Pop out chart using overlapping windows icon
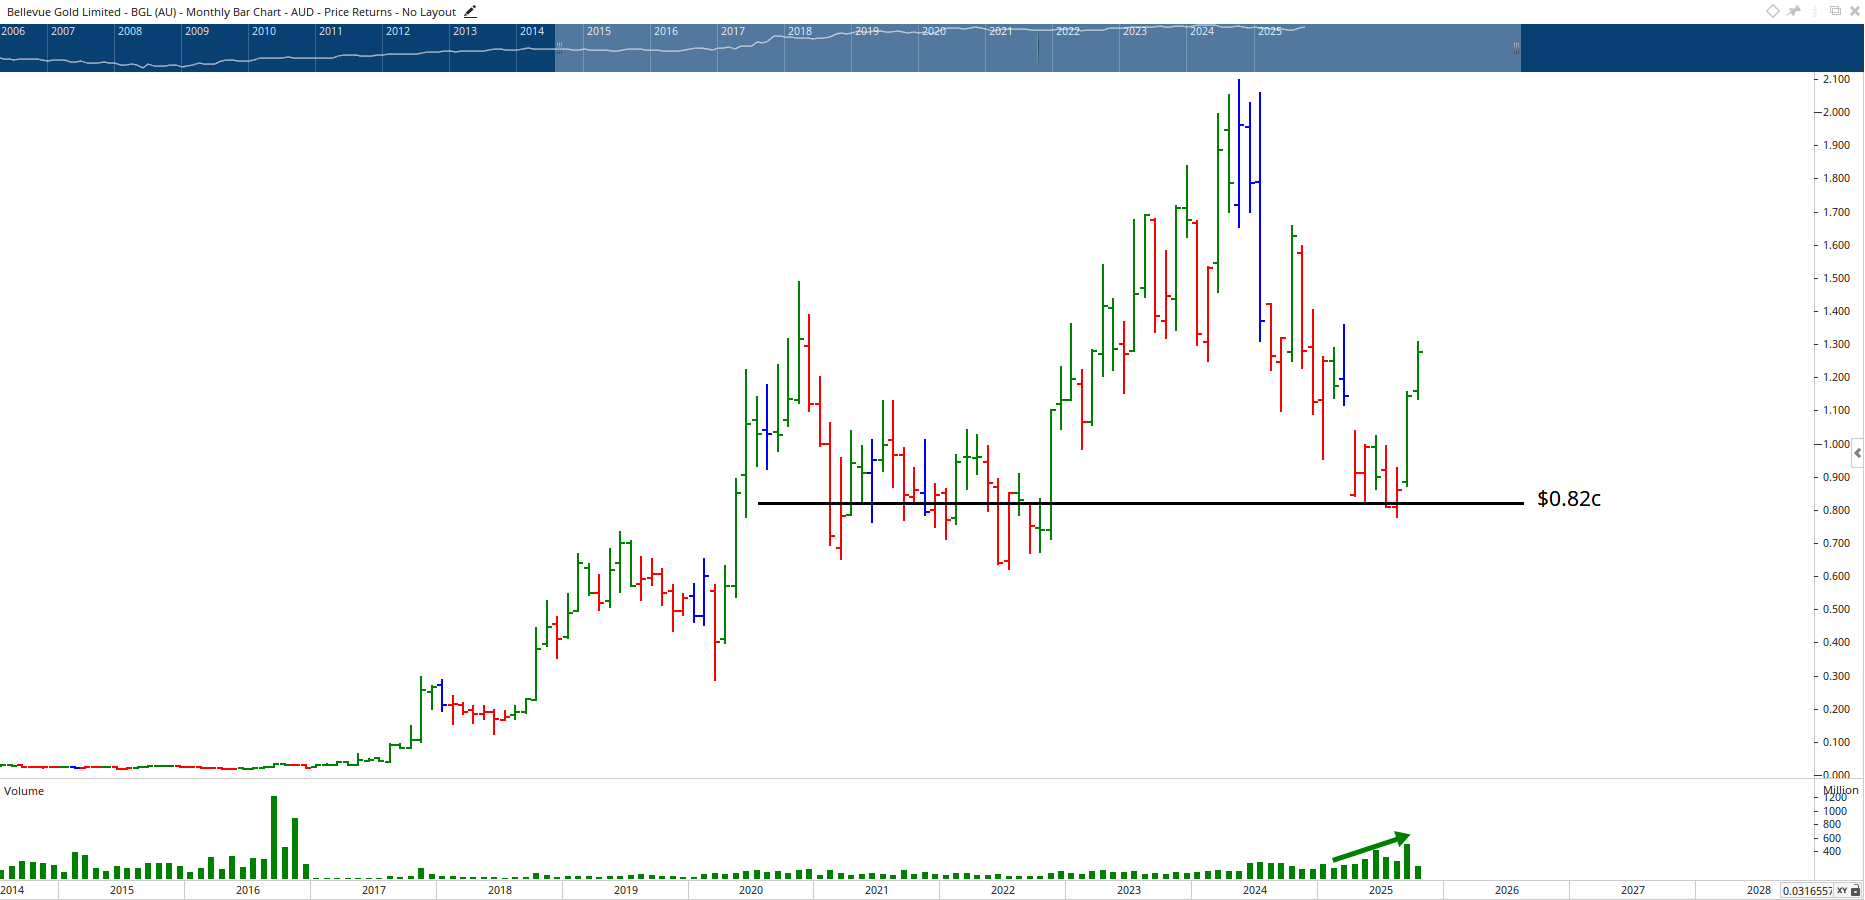Screen dimensions: 1865x900 pyautogui.click(x=1835, y=11)
